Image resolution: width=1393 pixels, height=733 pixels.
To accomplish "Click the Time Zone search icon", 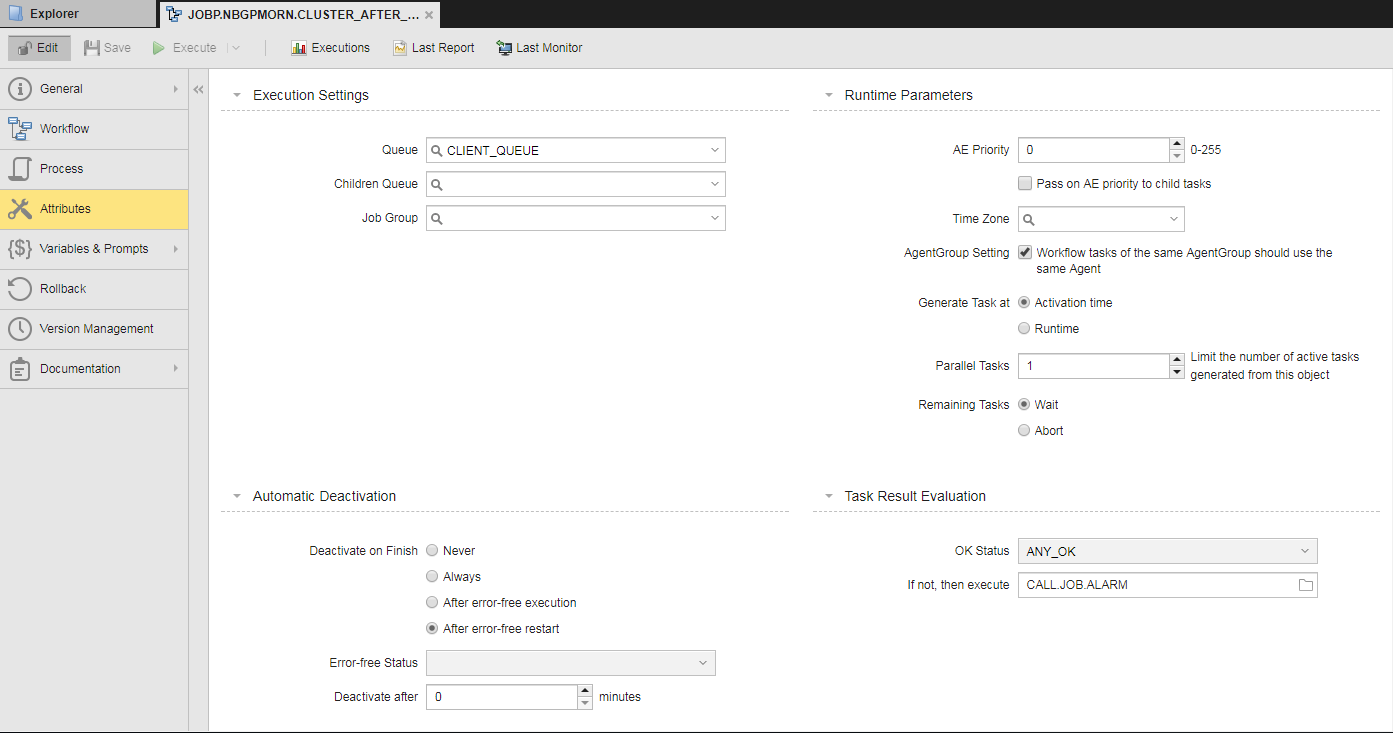I will tap(1028, 219).
